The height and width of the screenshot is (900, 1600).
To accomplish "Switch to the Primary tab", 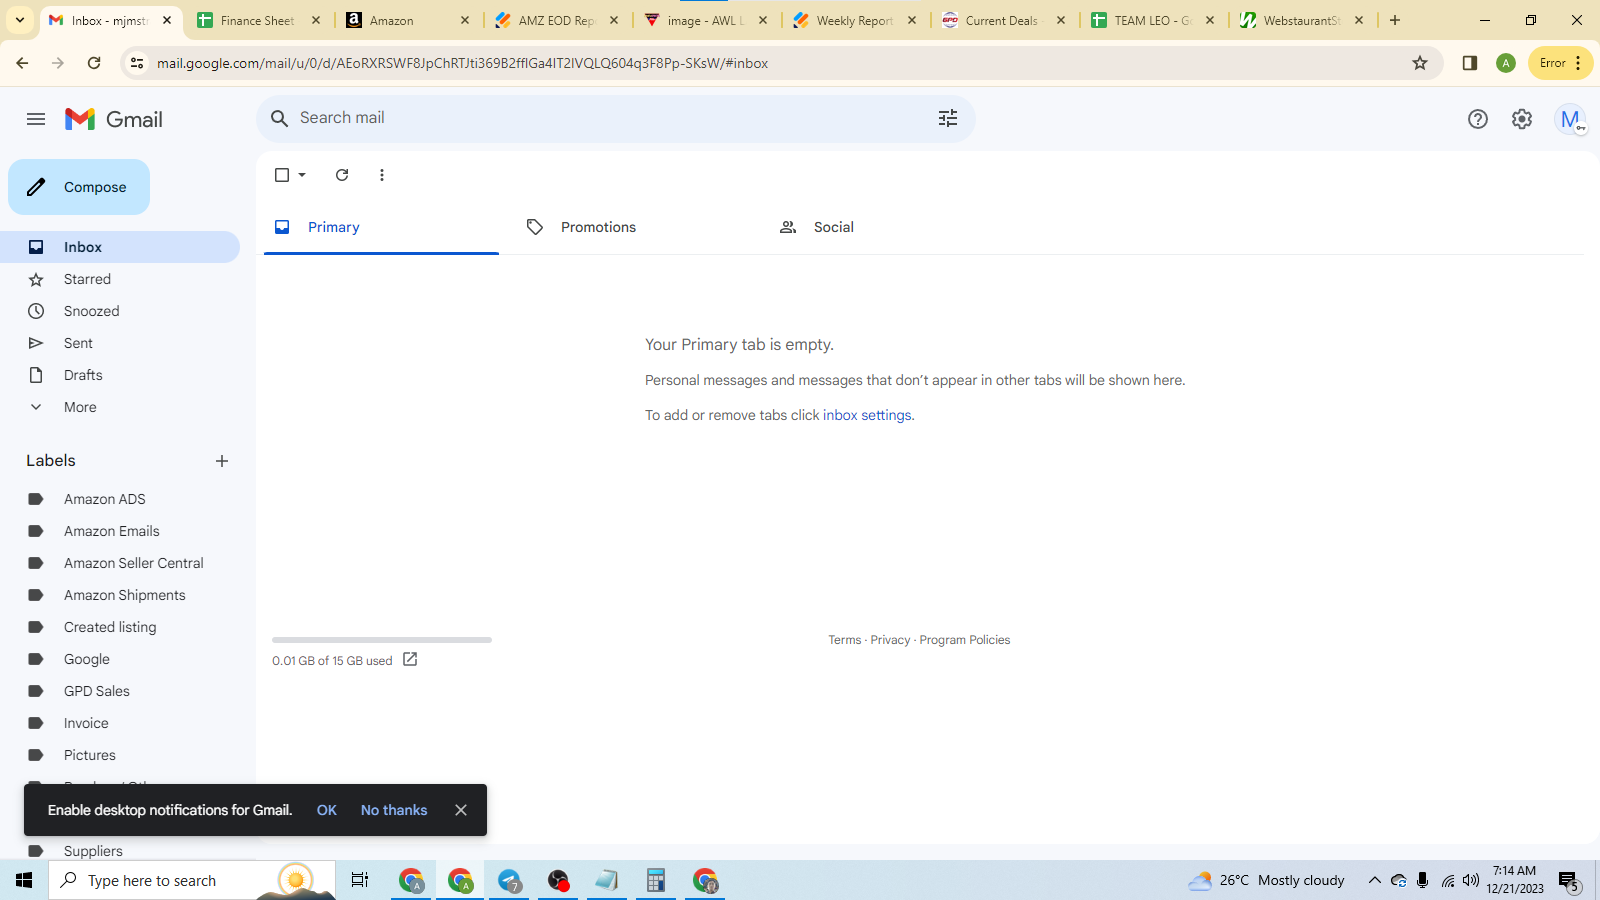I will click(x=381, y=227).
